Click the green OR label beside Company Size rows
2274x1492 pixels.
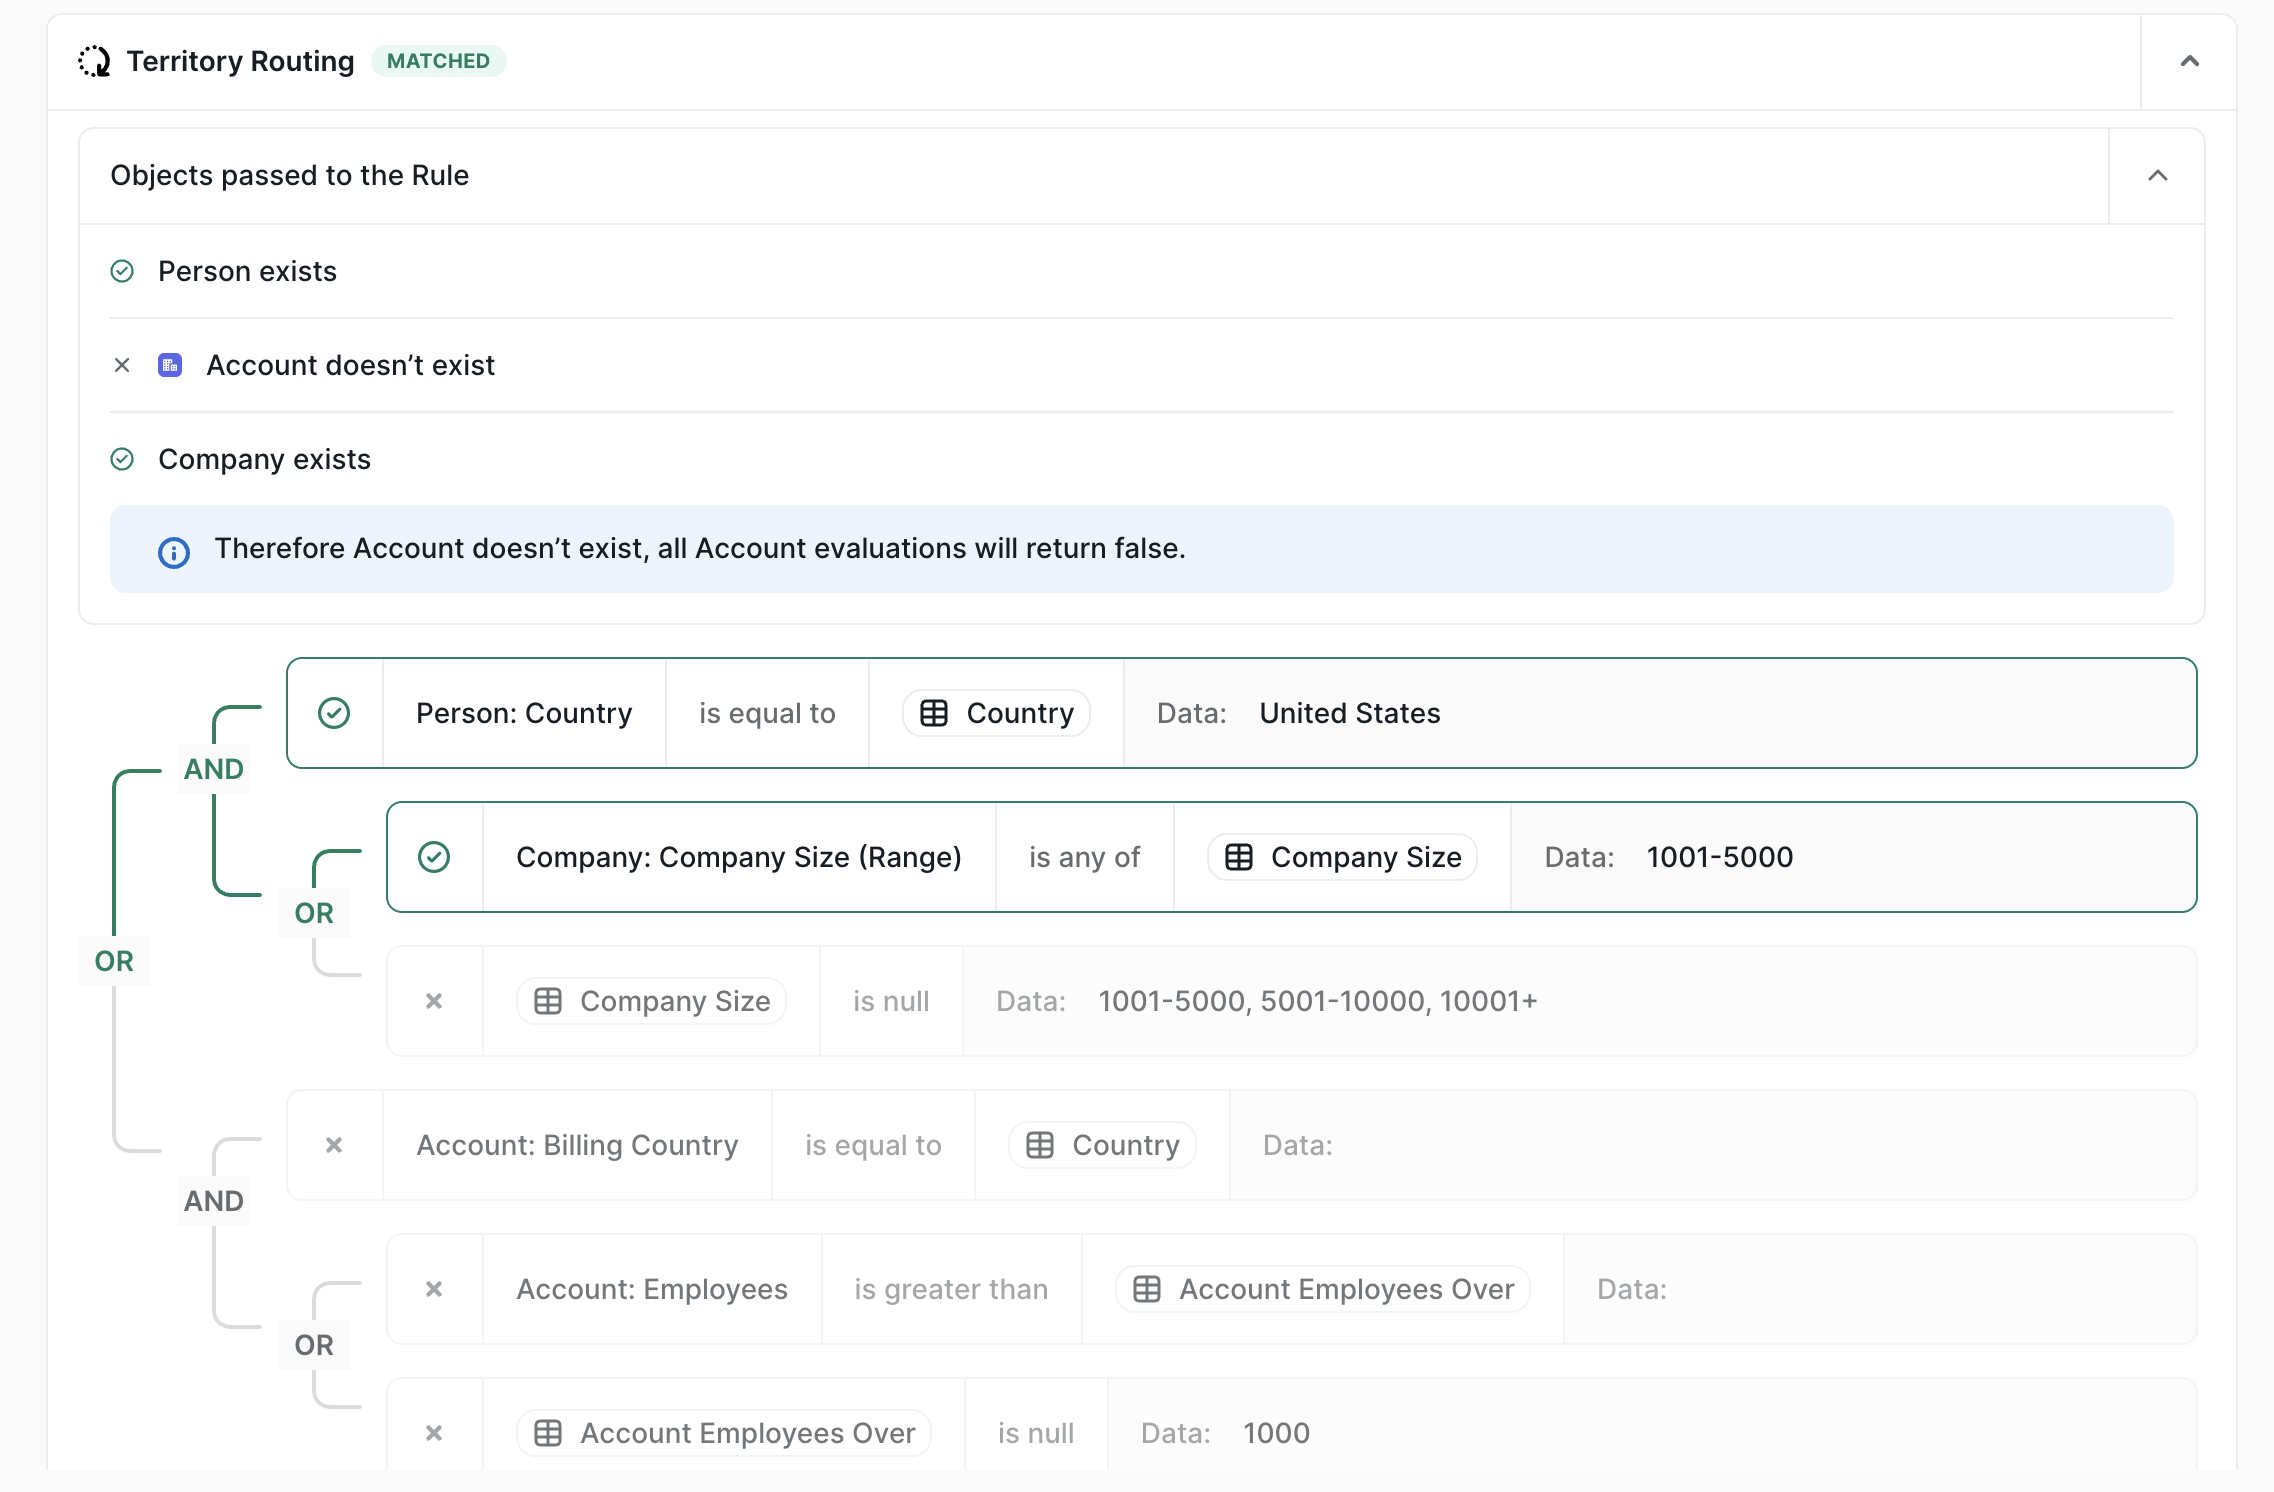(314, 913)
